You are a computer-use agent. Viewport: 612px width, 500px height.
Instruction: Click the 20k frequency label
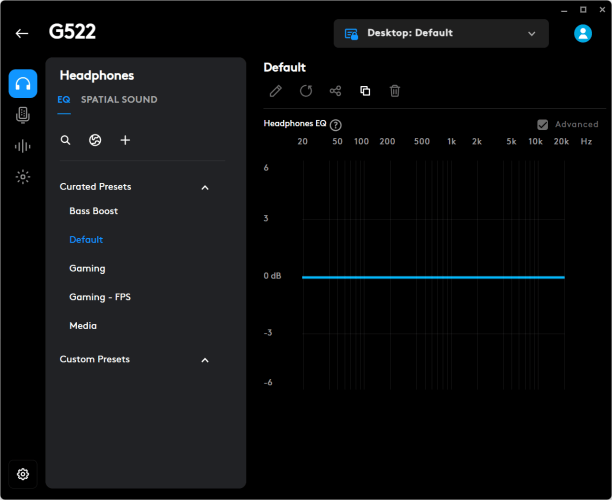click(561, 141)
